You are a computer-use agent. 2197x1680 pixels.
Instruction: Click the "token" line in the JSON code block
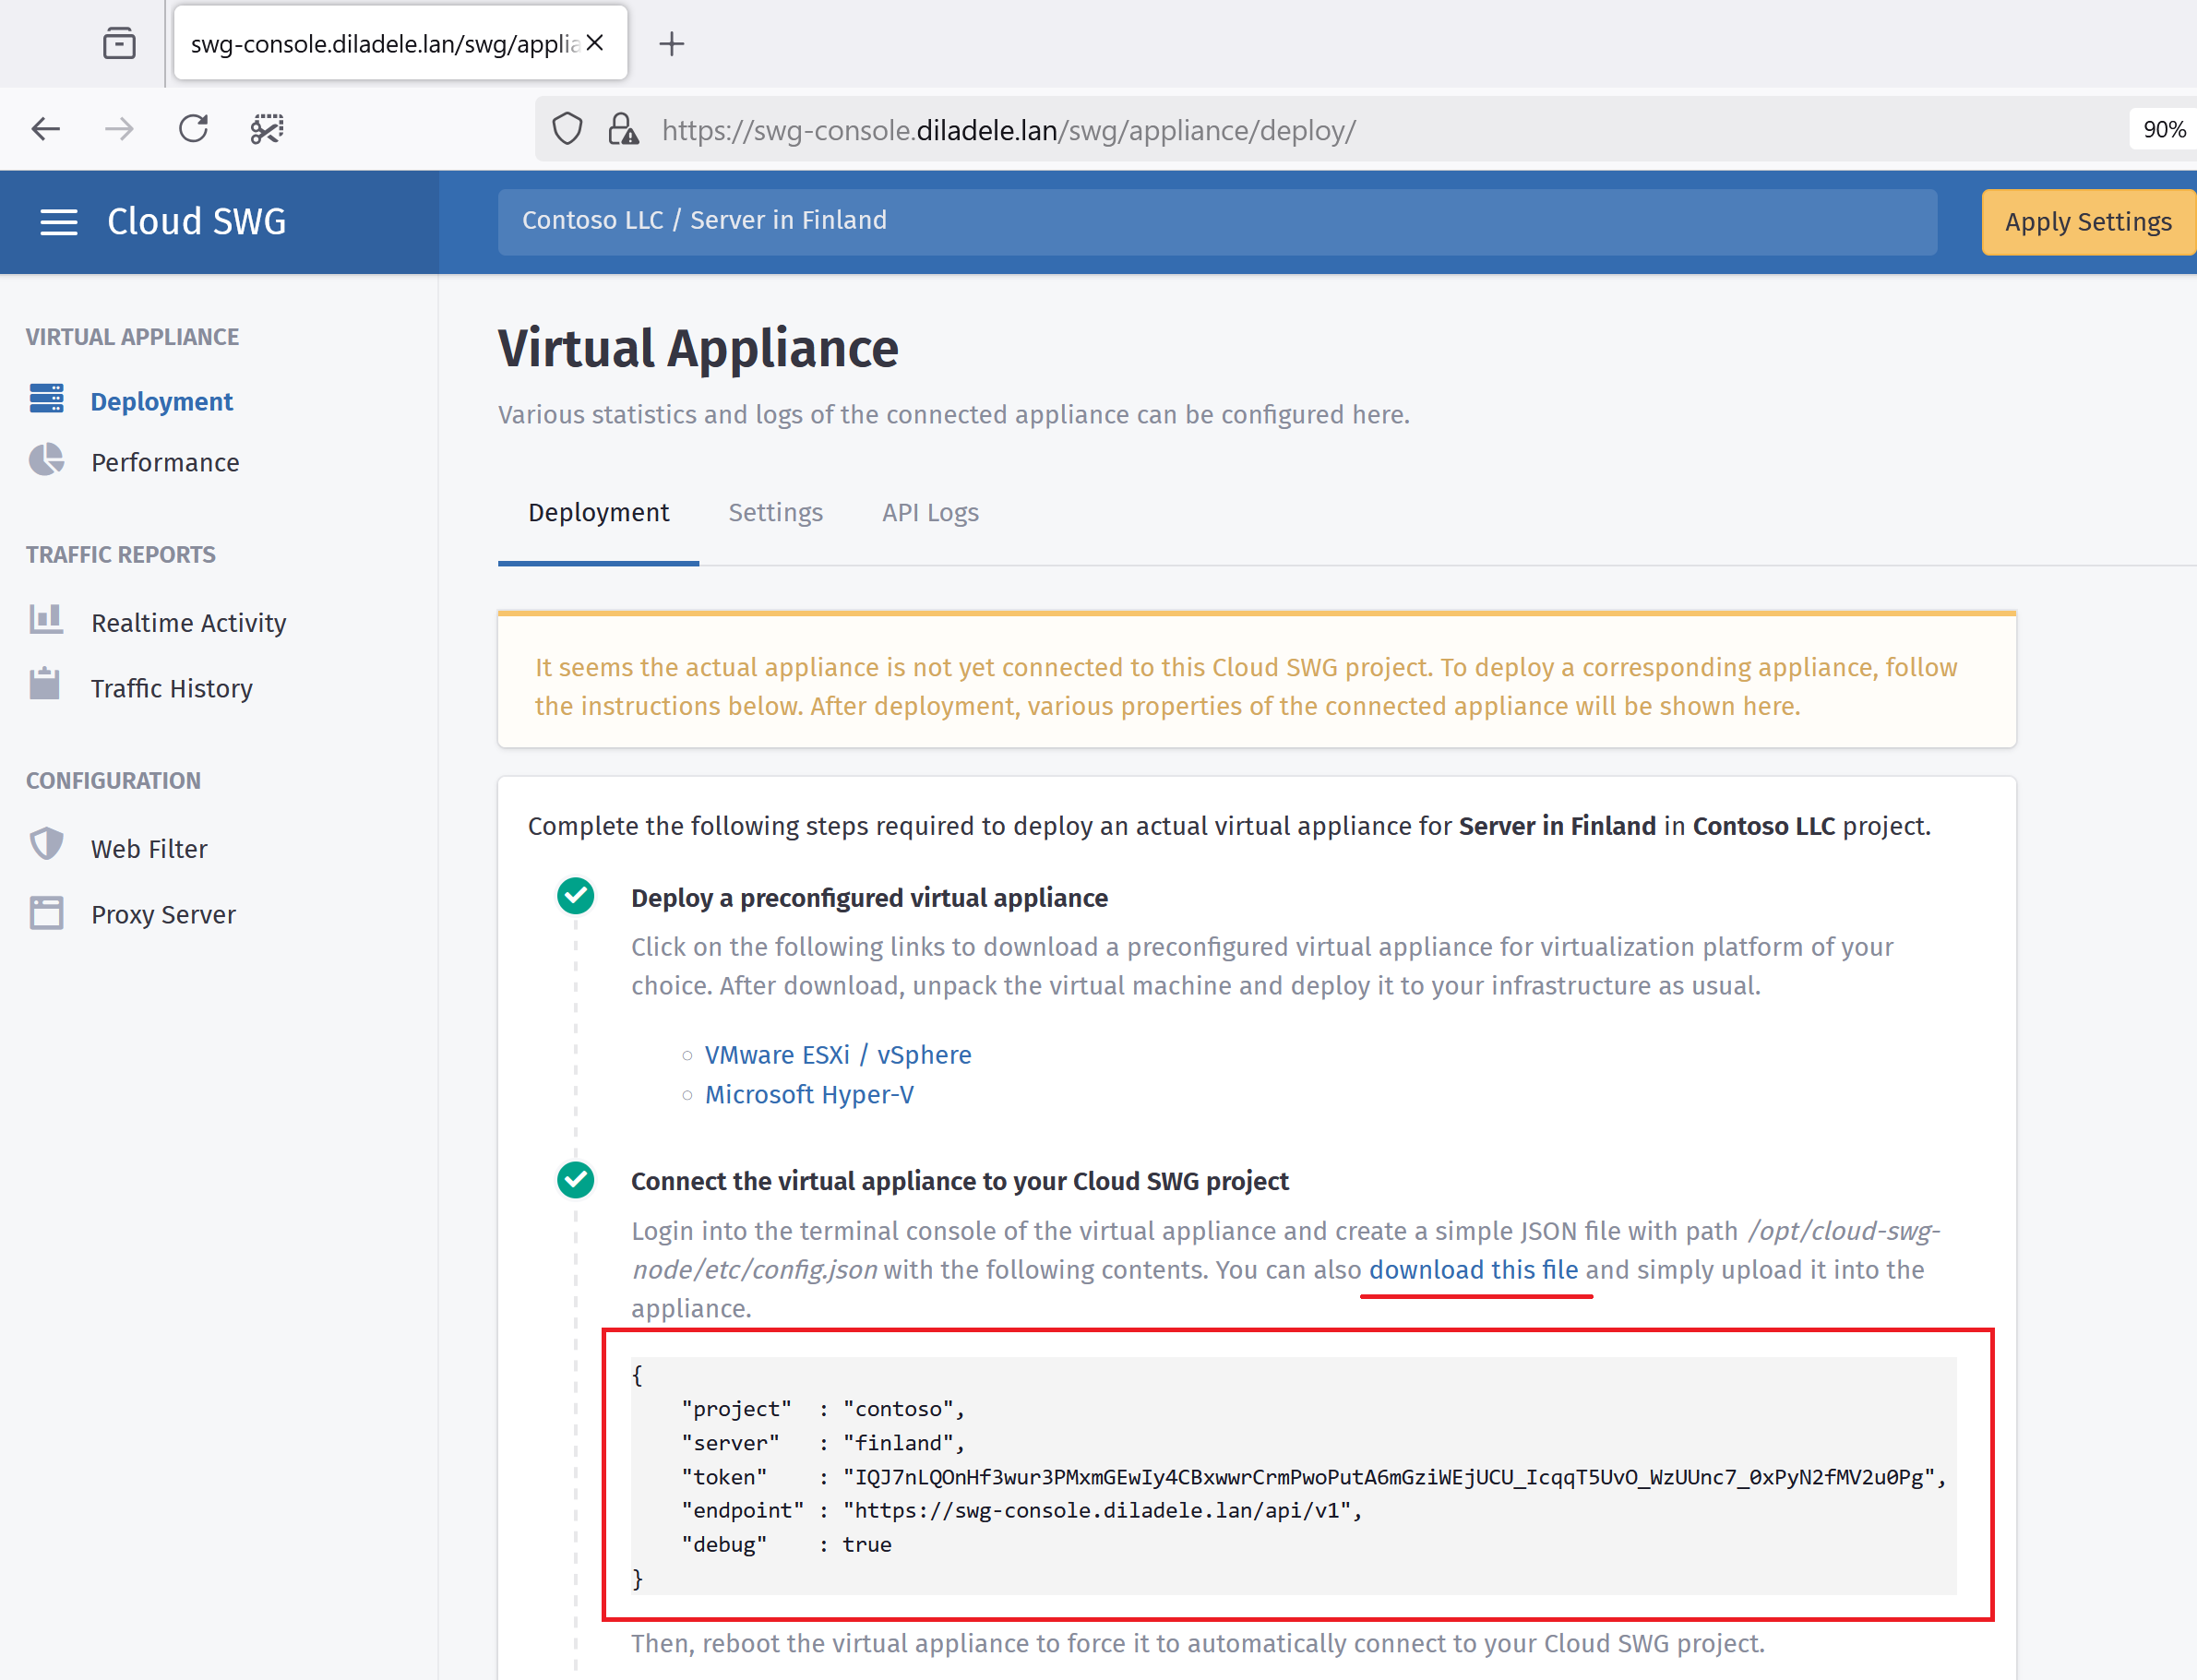coord(1313,1477)
